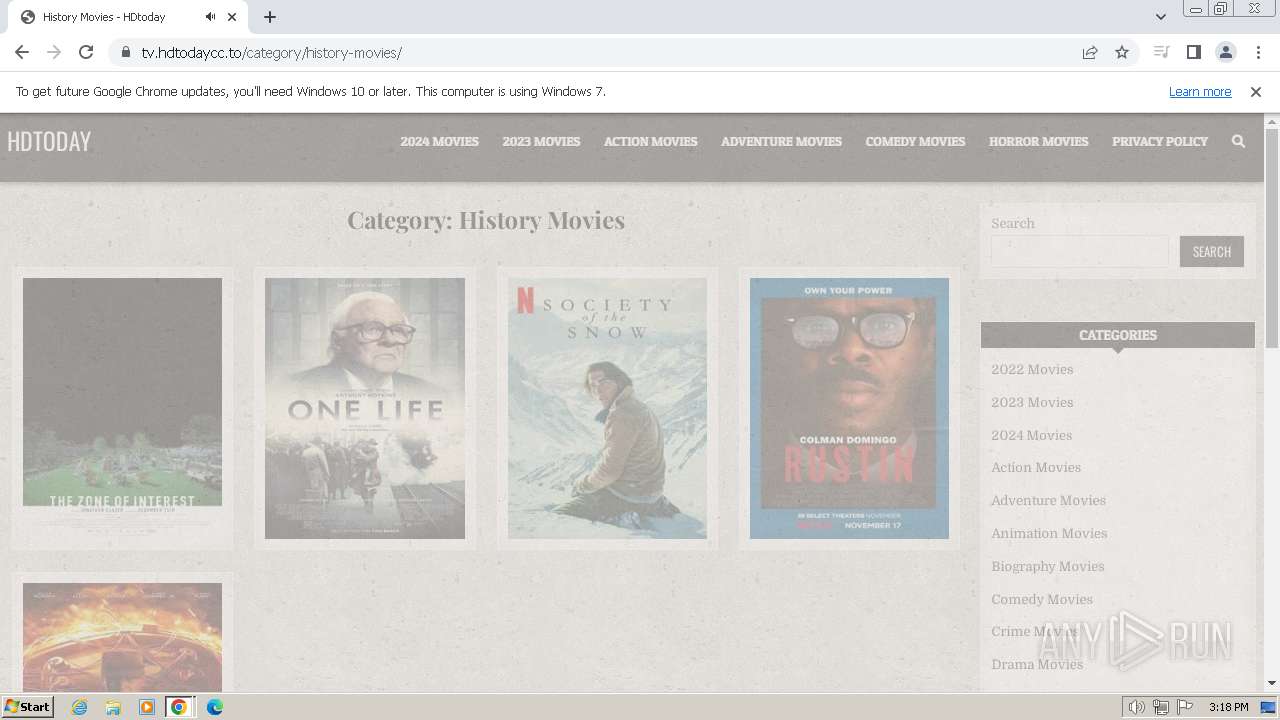Image resolution: width=1280 pixels, height=720 pixels.
Task: Open system volume tray icon
Action: [1136, 707]
